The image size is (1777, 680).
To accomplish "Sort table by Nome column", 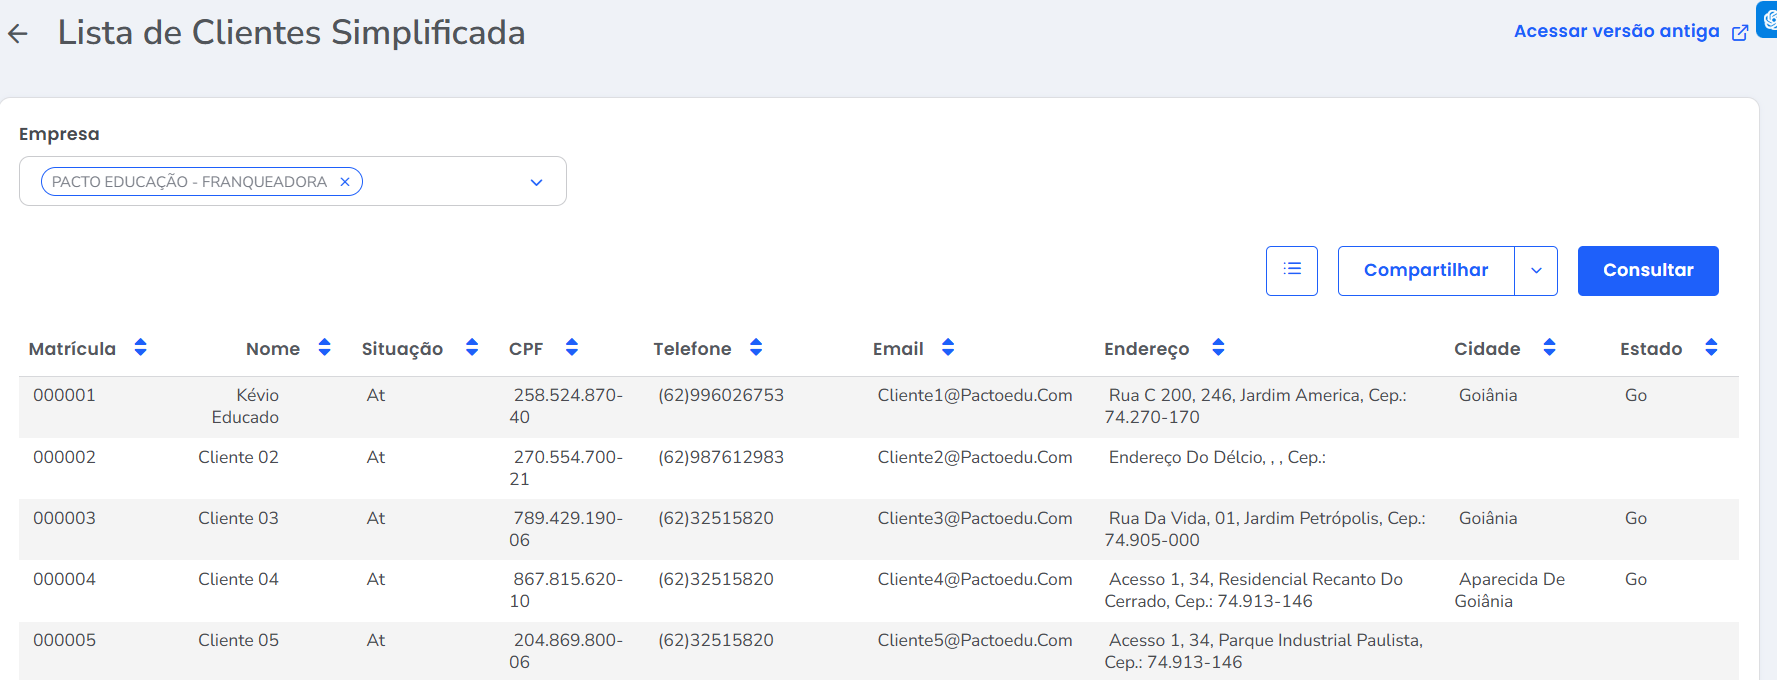I will 324,348.
